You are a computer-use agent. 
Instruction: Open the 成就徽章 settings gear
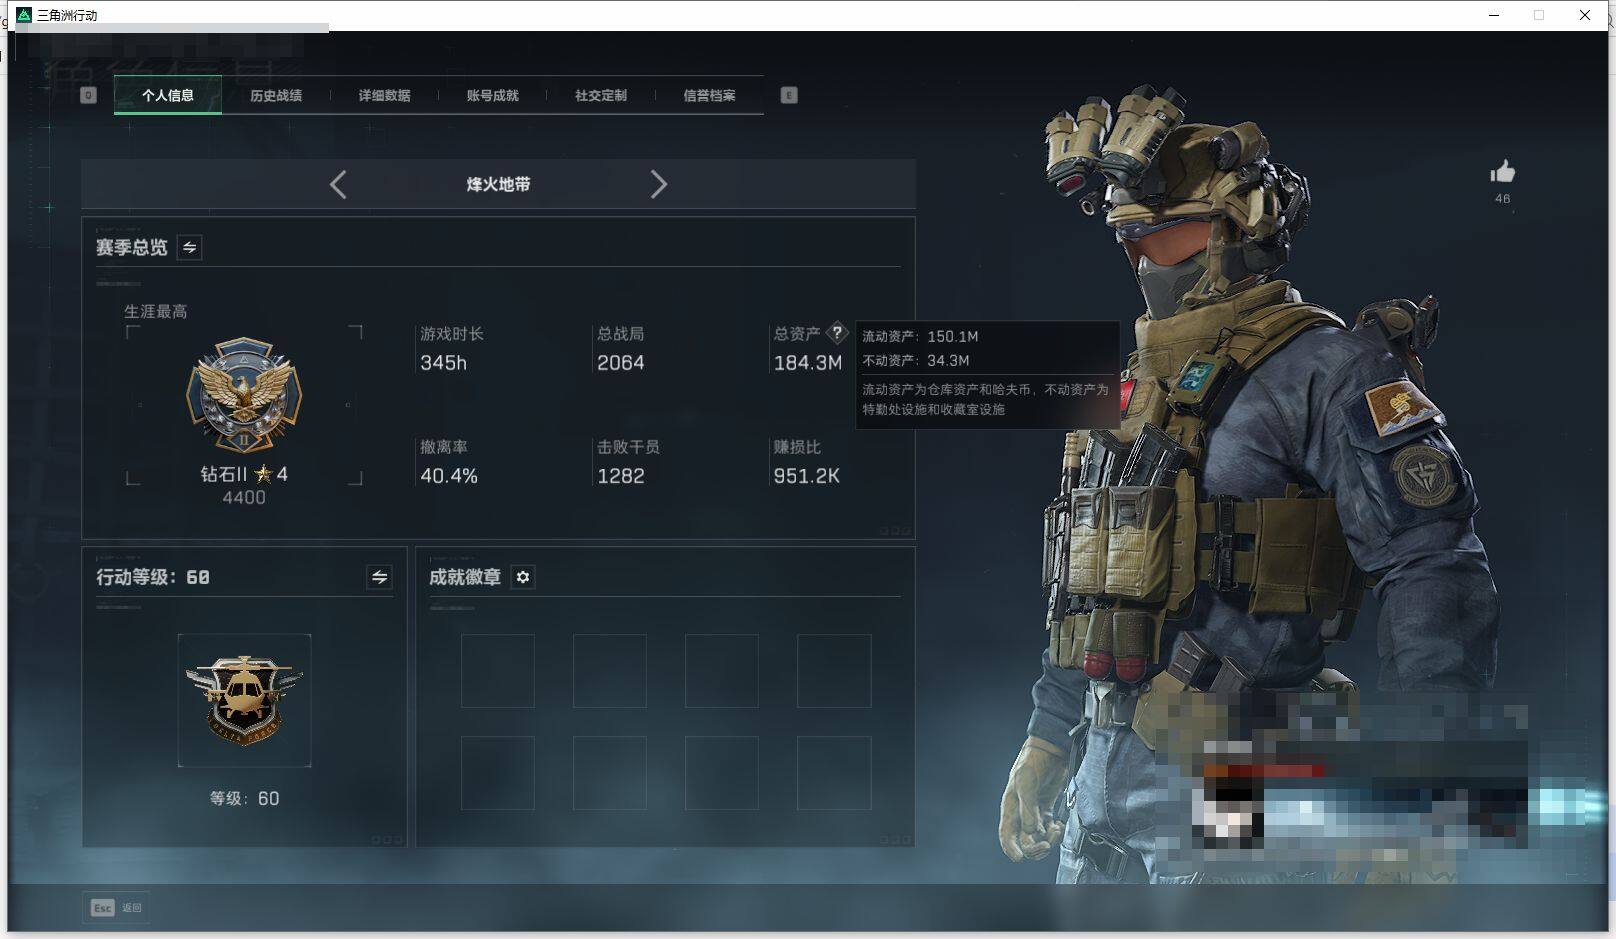(523, 577)
